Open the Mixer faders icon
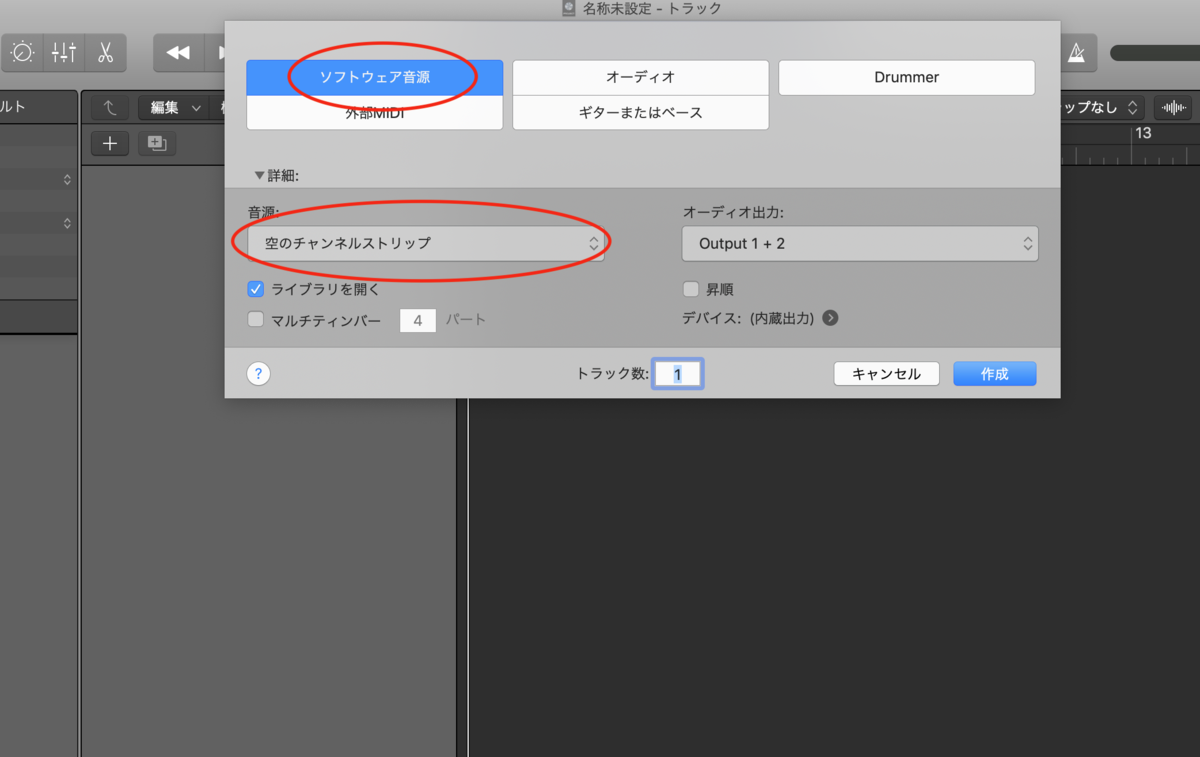 pyautogui.click(x=63, y=53)
